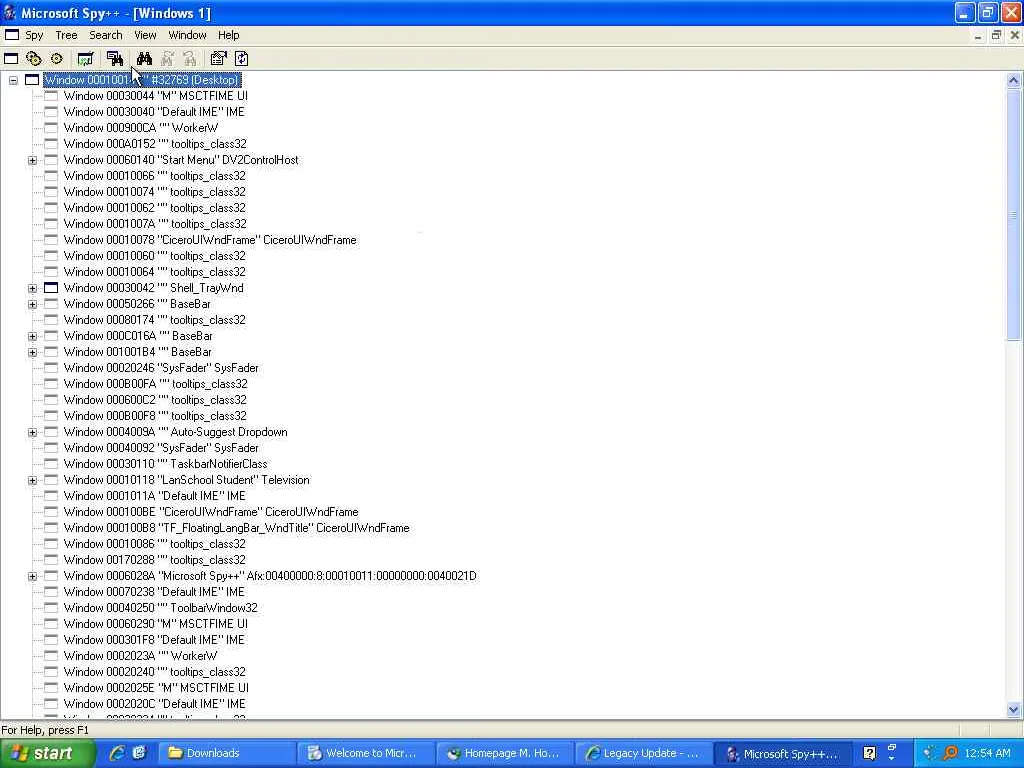
Task: Click the Properties toolbar icon
Action: coord(218,59)
